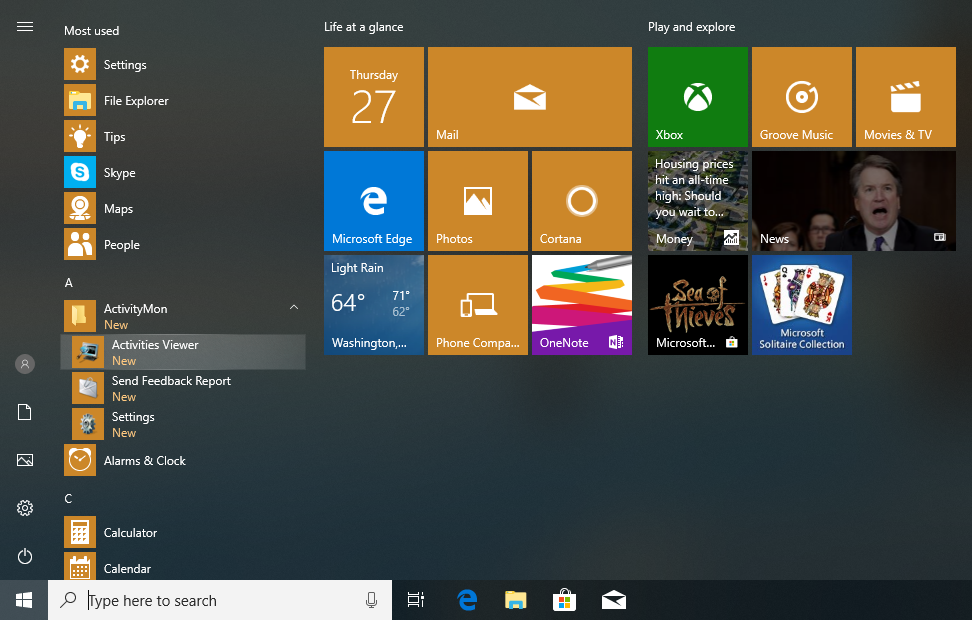Screen dimensions: 972x620
Task: Open the Groove Music tile
Action: pos(802,97)
